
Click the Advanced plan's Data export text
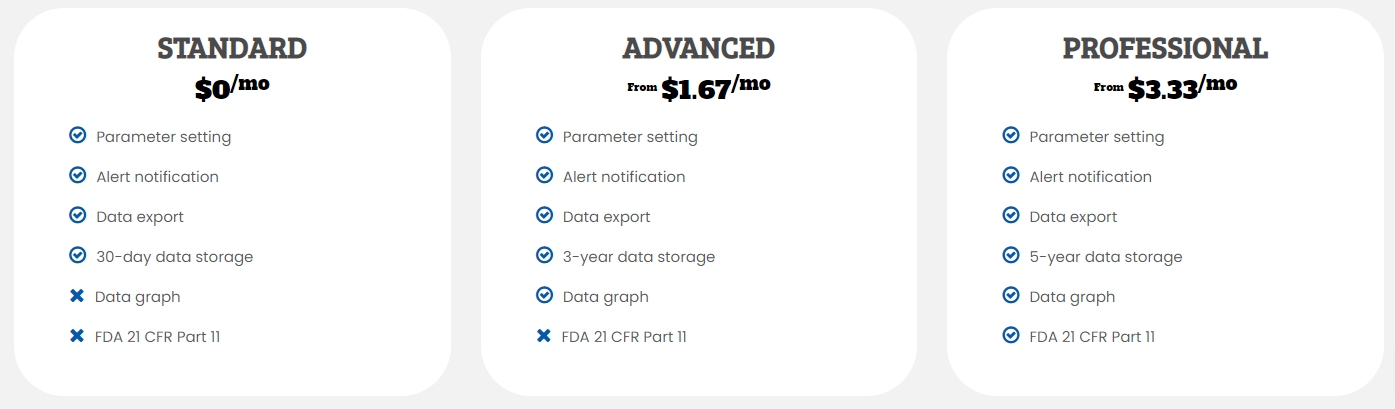606,217
